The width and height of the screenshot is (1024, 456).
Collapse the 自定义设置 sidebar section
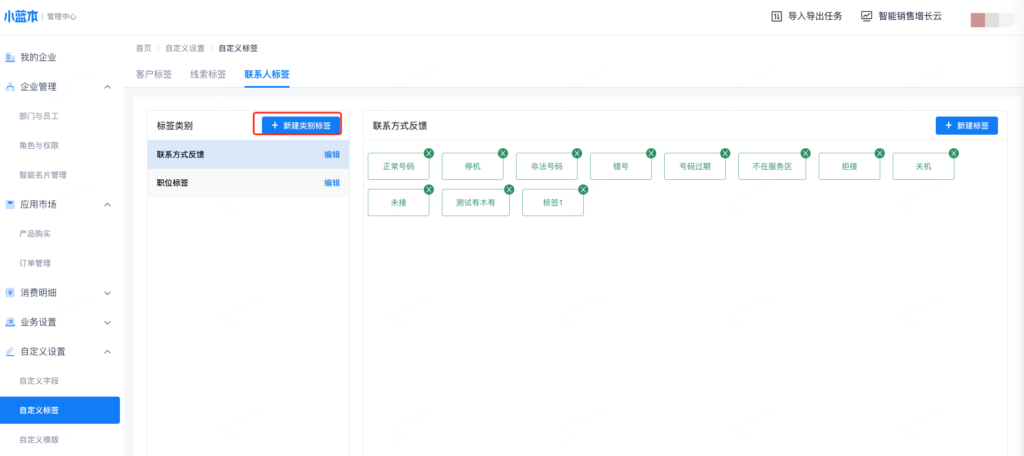click(107, 352)
